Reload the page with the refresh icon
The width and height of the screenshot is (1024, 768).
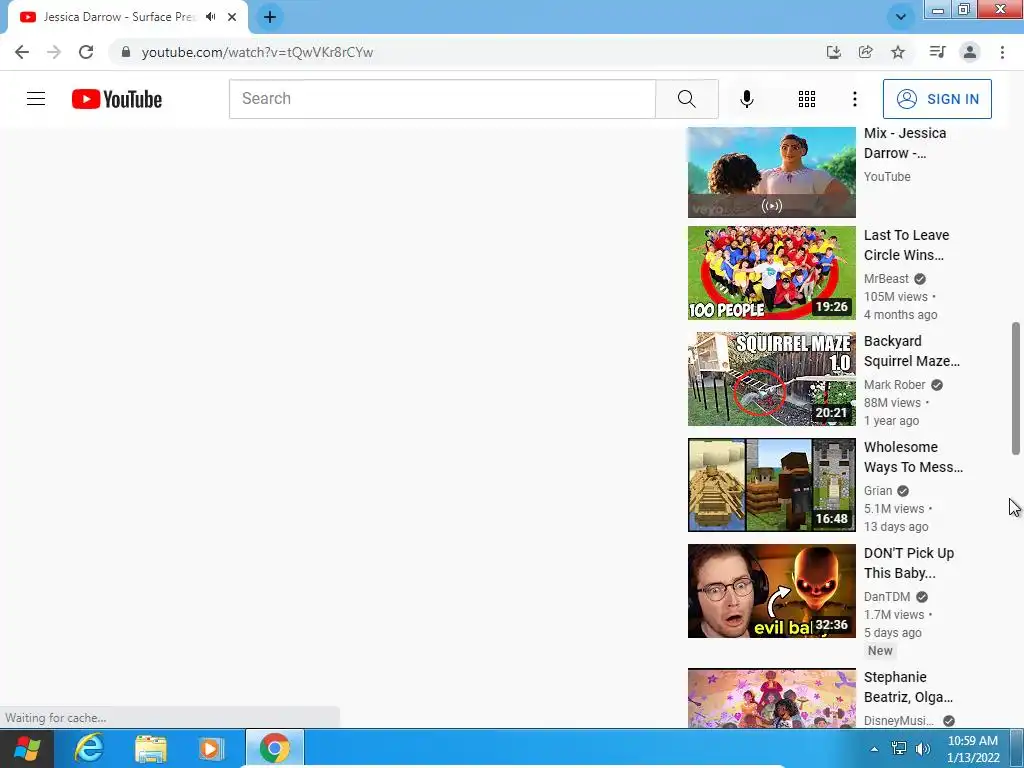86,52
